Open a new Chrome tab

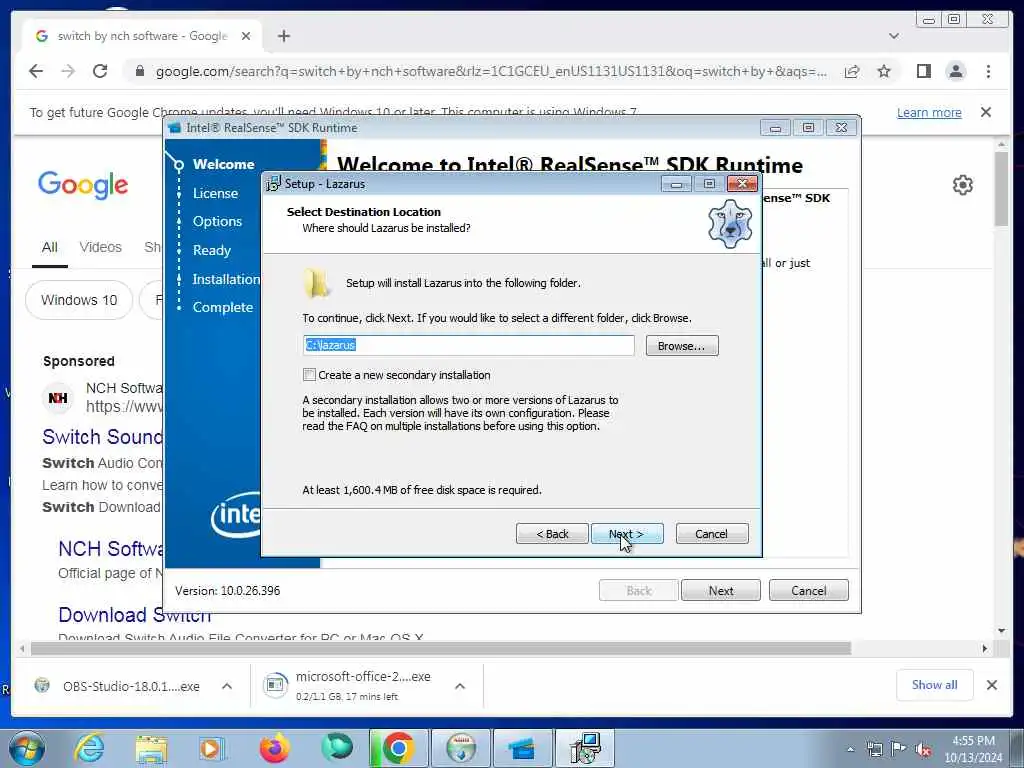(x=283, y=36)
